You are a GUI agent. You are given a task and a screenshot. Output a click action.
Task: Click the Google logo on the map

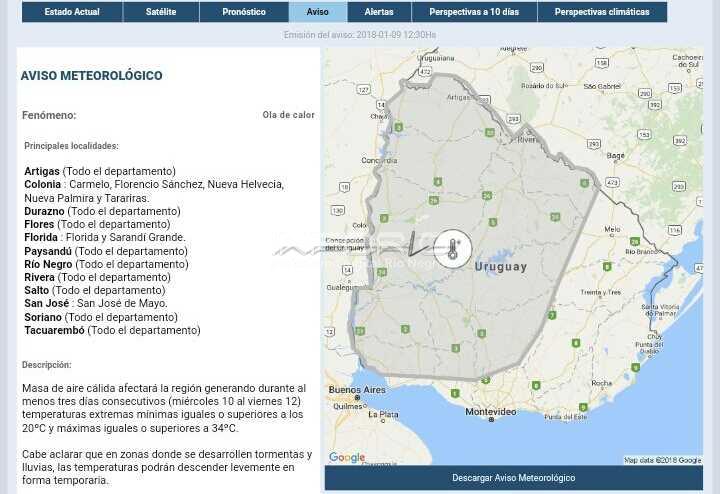(x=347, y=458)
